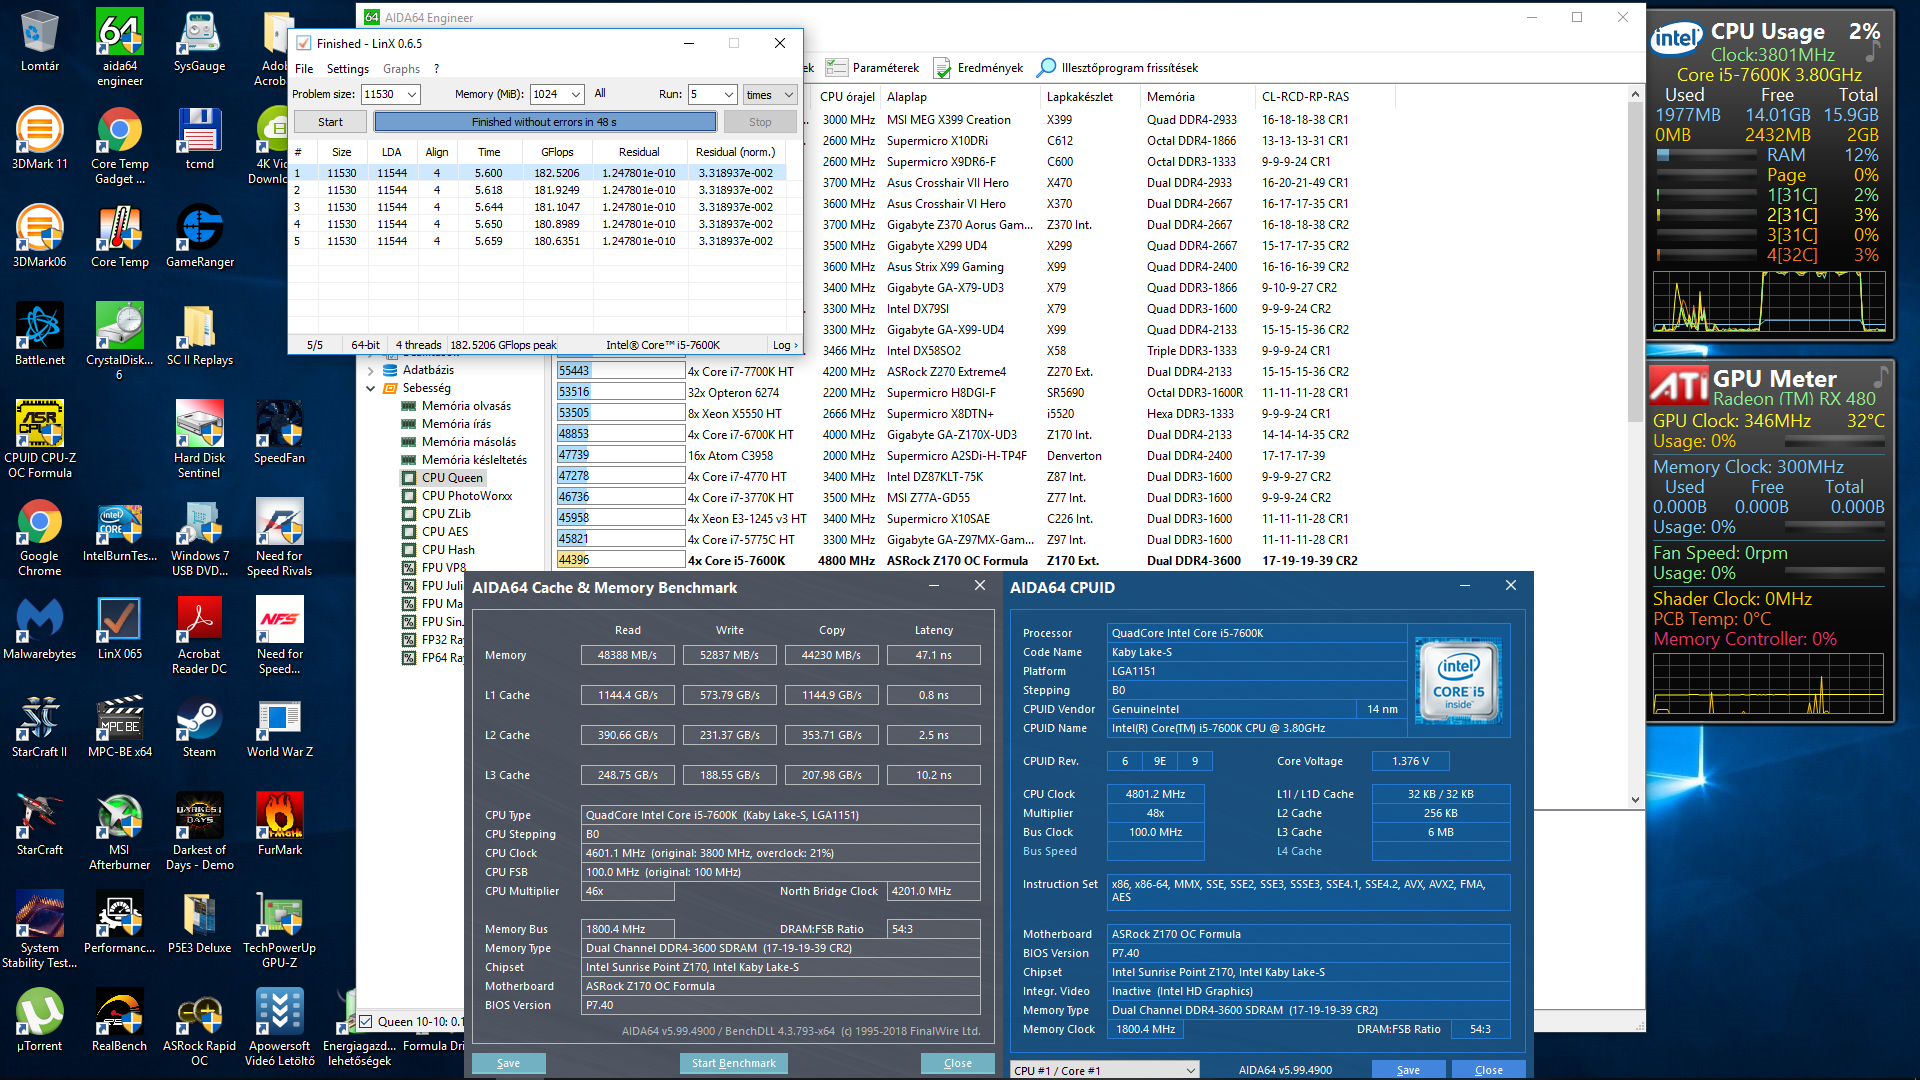Open the CPU #1 / Core #1 selector
Image resolution: width=1920 pixels, height=1080 pixels.
click(x=1104, y=1070)
